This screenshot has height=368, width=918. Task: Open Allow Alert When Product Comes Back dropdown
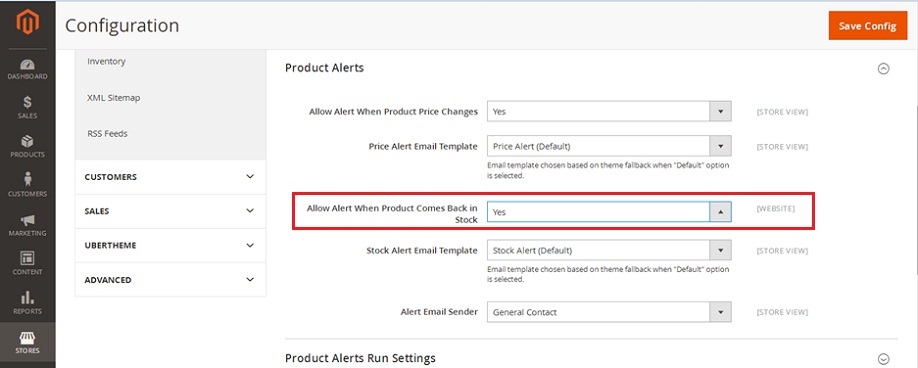609,212
